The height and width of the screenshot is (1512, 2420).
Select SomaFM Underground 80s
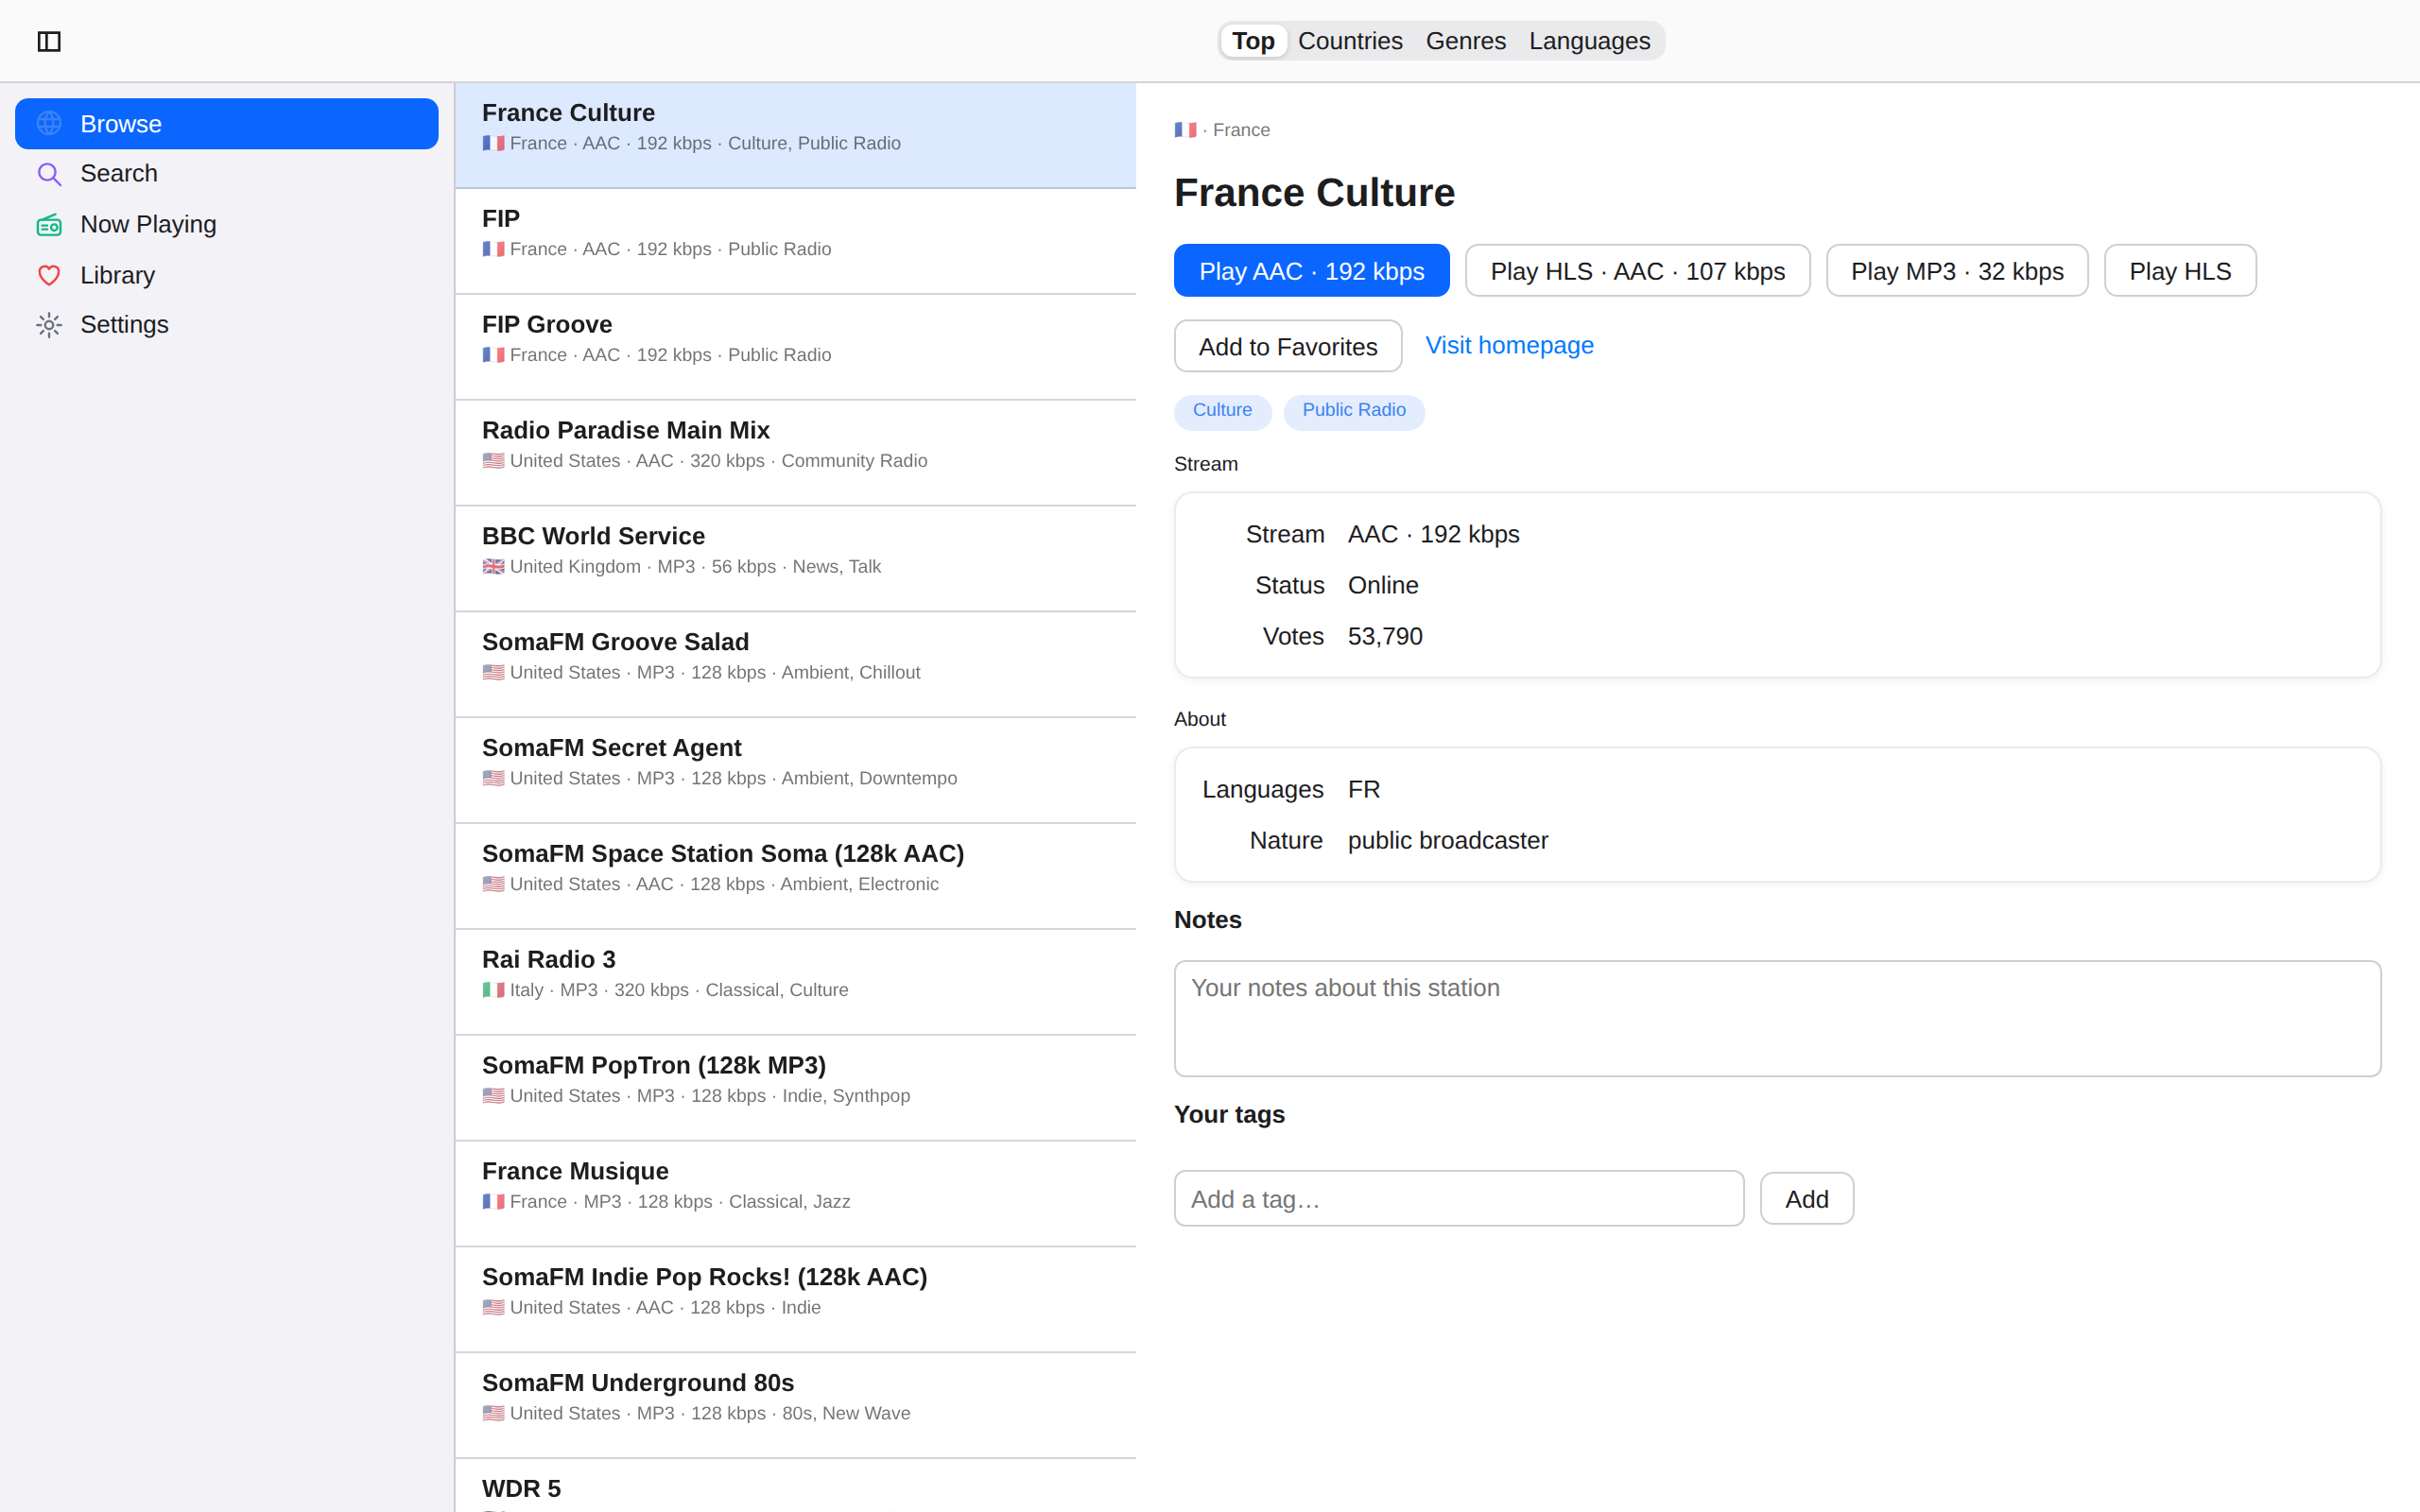click(x=795, y=1406)
